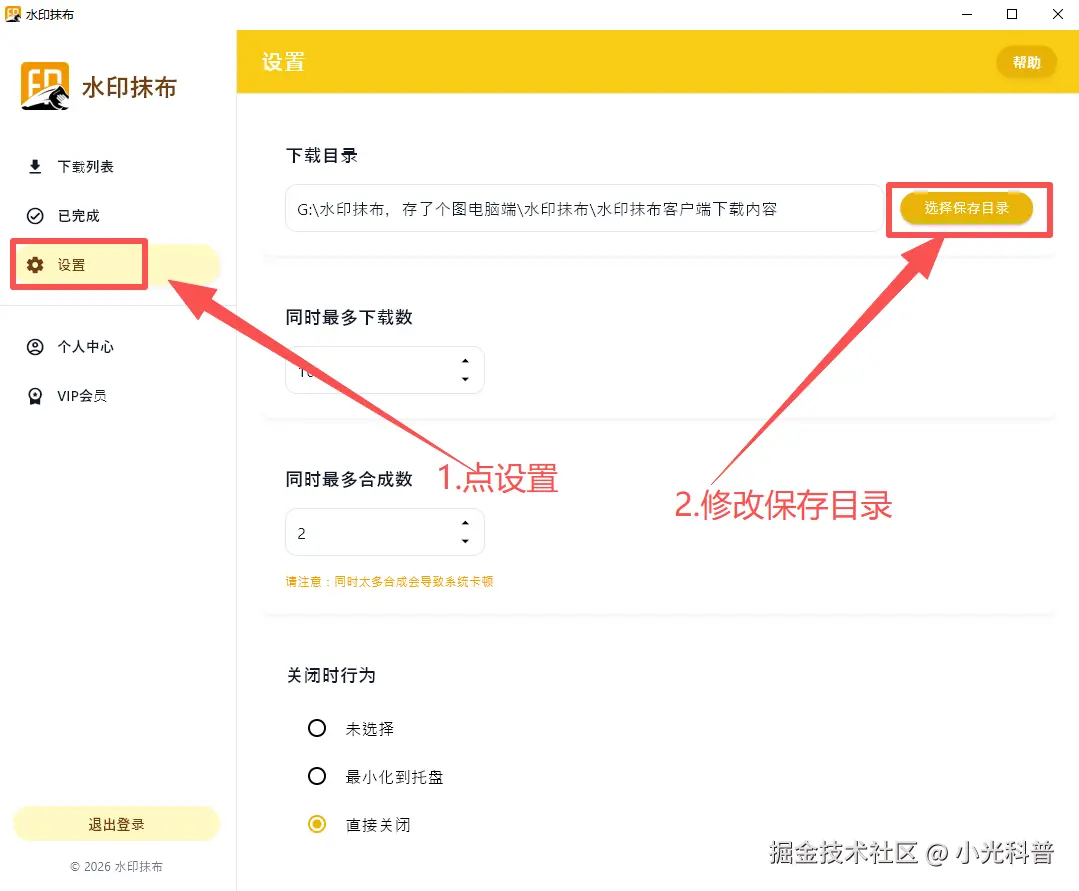
Task: Click the download directory path field
Action: 584,208
